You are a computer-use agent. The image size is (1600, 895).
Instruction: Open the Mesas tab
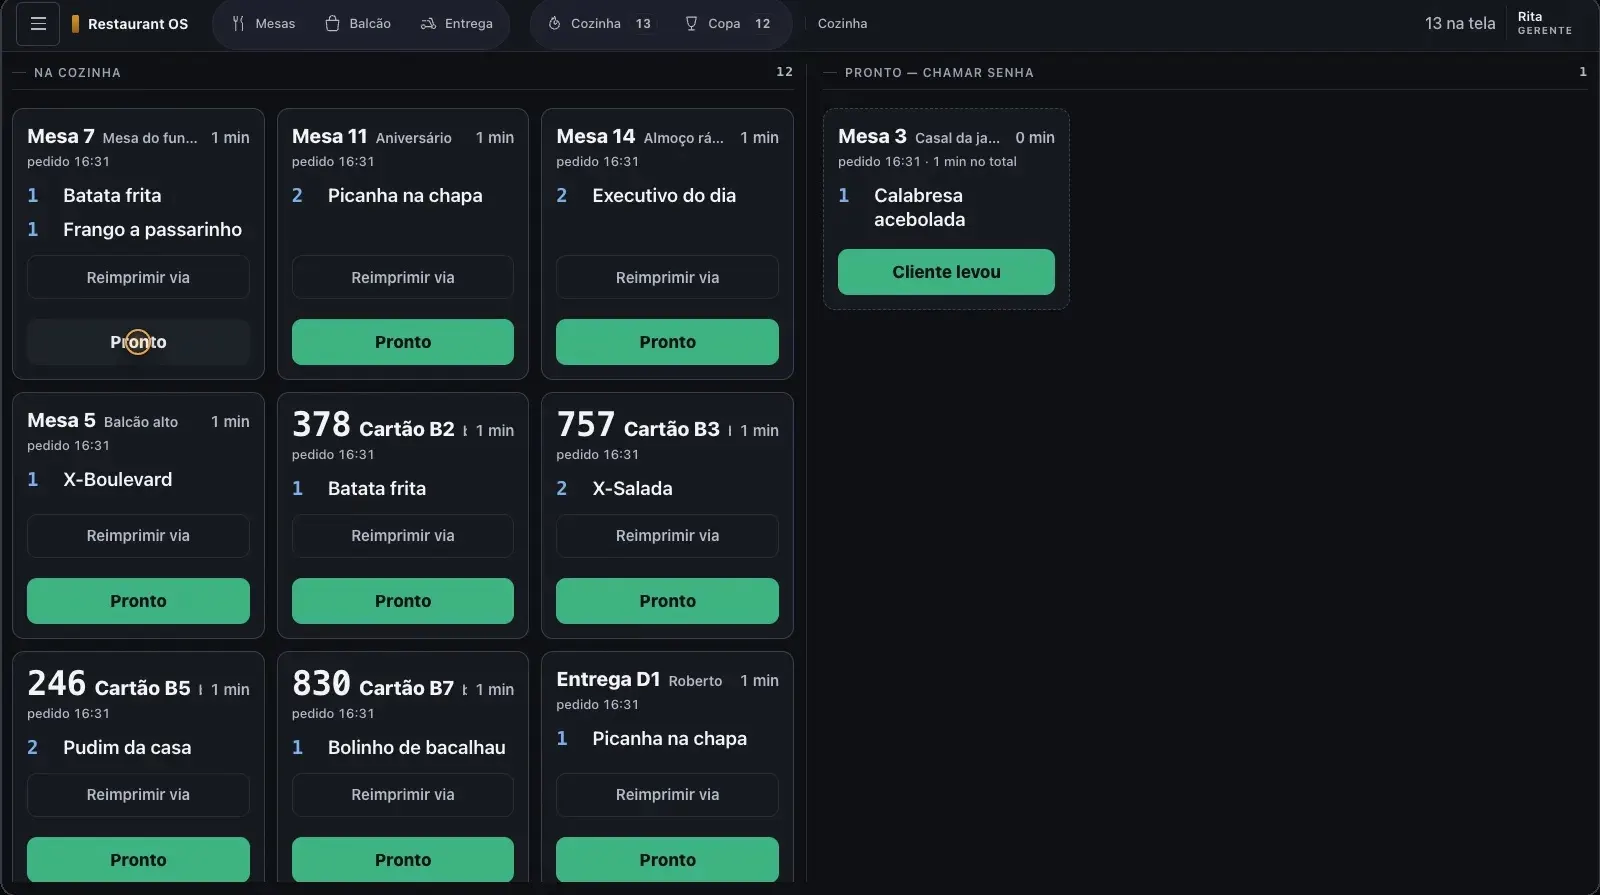tap(263, 24)
